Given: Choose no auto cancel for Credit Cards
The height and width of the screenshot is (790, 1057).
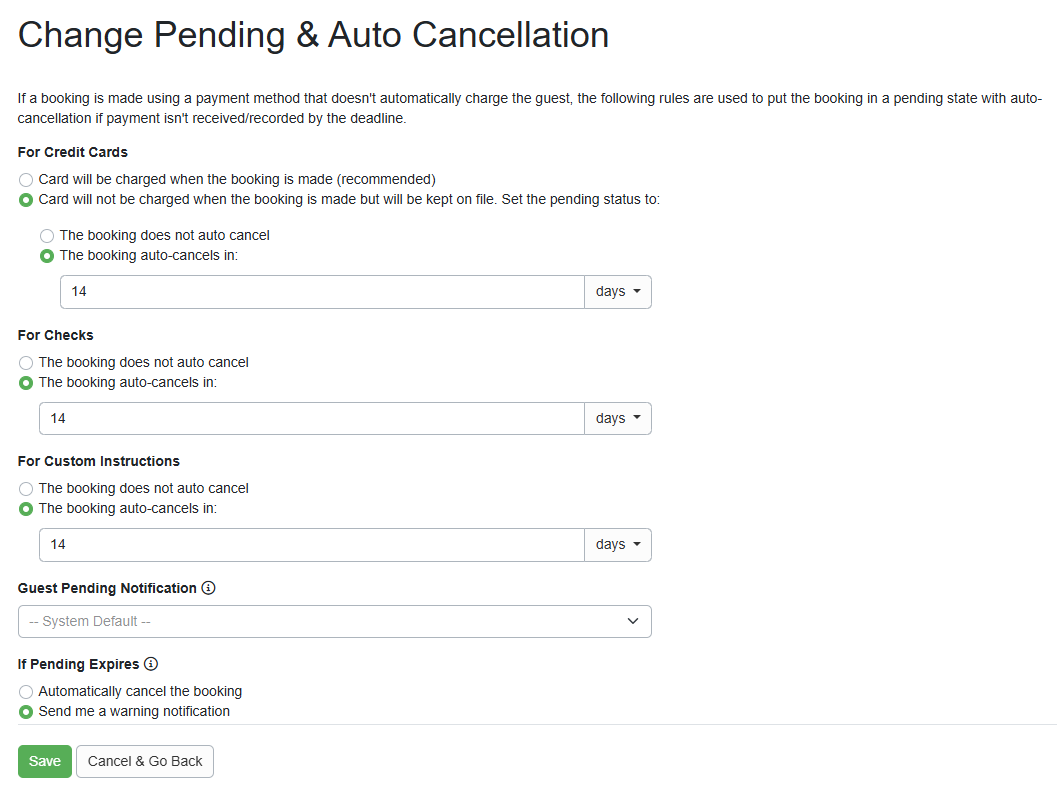Looking at the screenshot, I should 46,235.
